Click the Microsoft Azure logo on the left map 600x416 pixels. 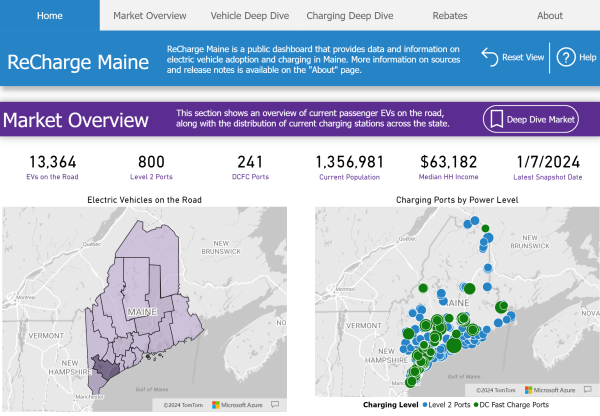tap(216, 405)
